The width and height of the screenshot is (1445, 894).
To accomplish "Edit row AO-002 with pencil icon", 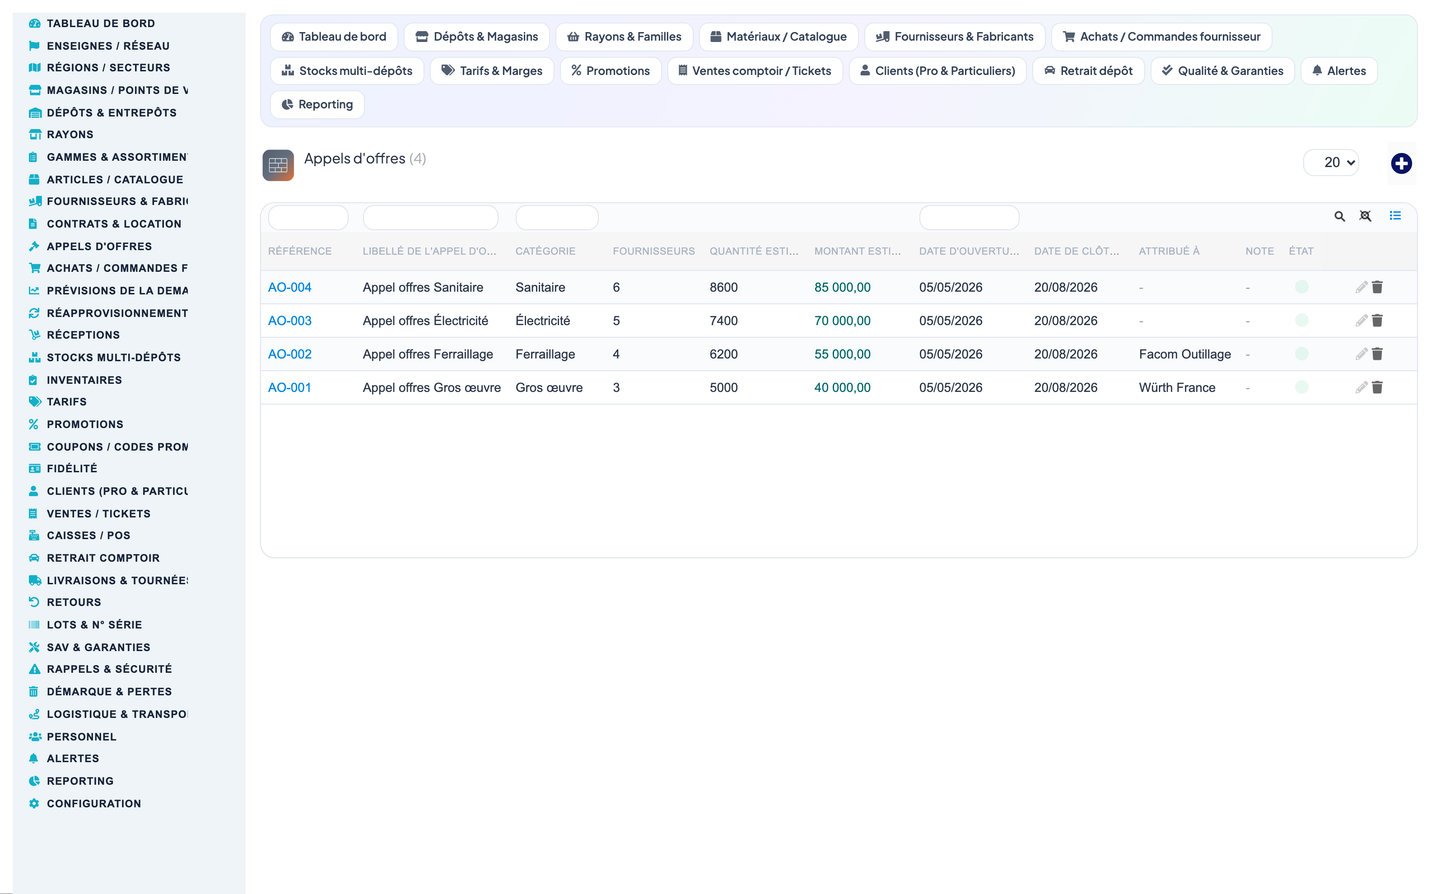I will (1361, 354).
